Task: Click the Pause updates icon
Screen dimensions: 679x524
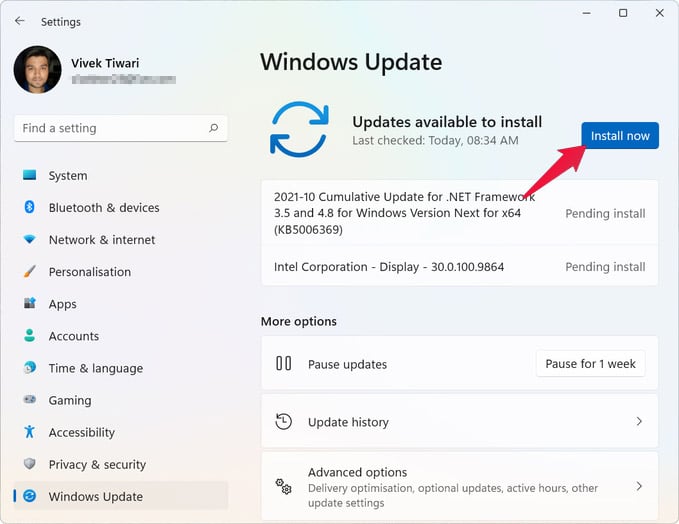Action: coord(284,363)
